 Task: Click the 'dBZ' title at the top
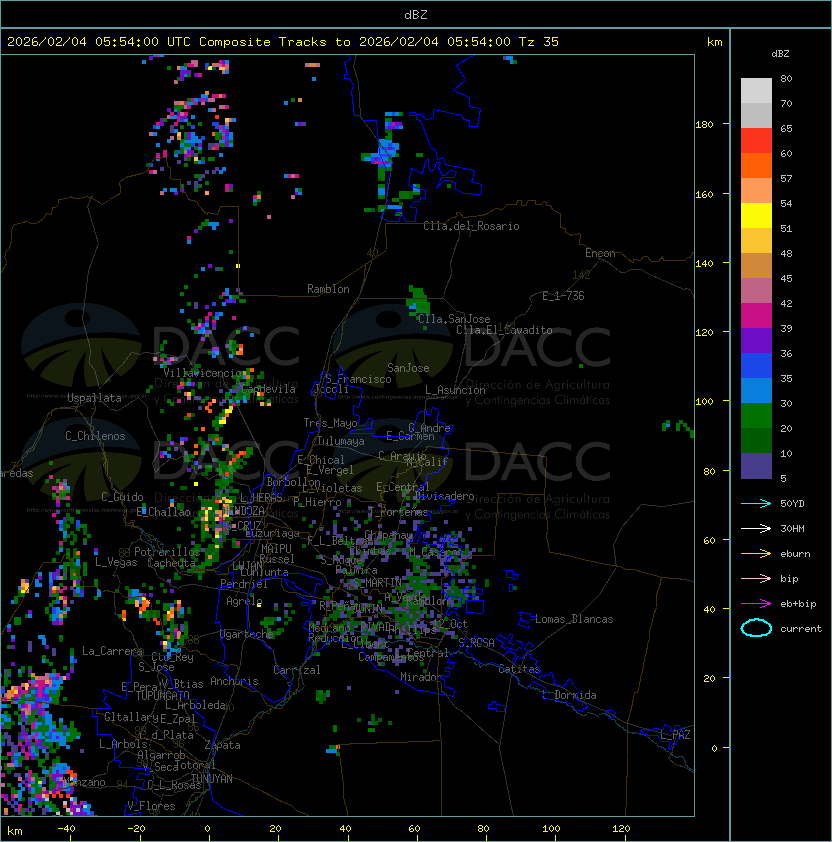click(x=416, y=15)
